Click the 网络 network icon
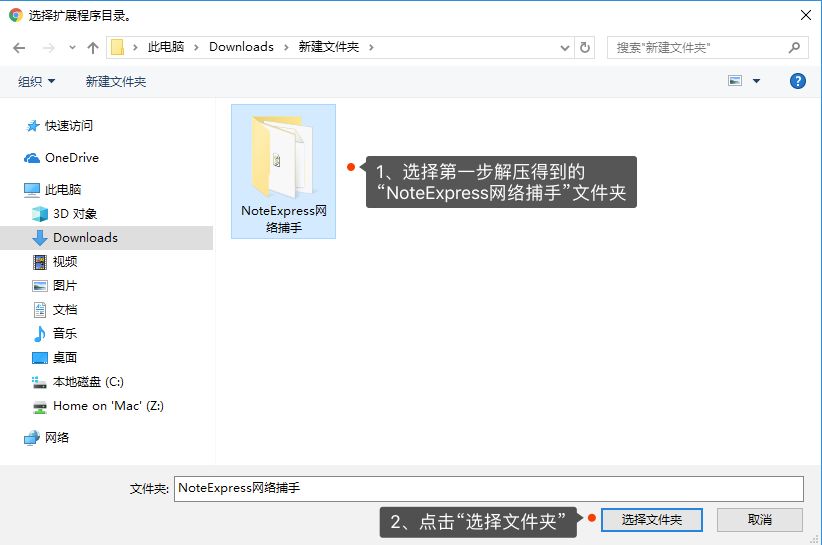Image resolution: width=822 pixels, height=545 pixels. click(x=32, y=438)
